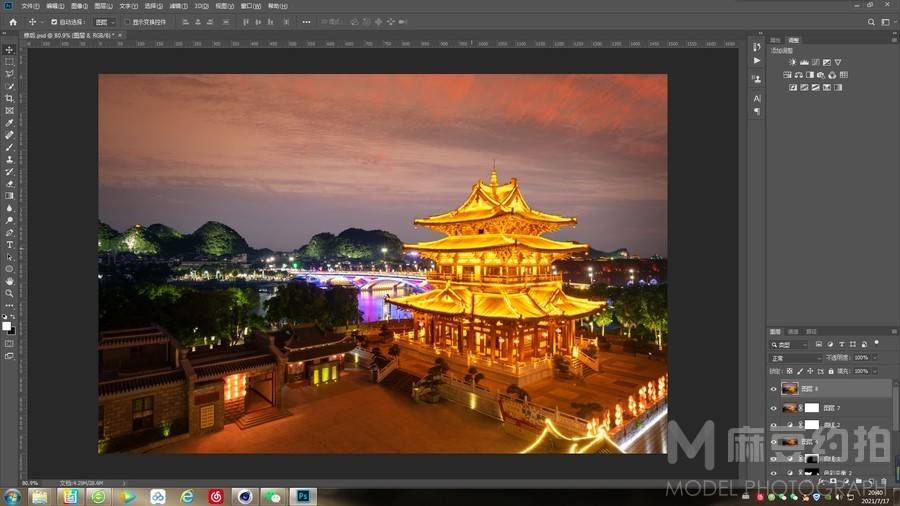Image resolution: width=900 pixels, height=506 pixels.
Task: Click the Home icon in options bar
Action: [13, 22]
